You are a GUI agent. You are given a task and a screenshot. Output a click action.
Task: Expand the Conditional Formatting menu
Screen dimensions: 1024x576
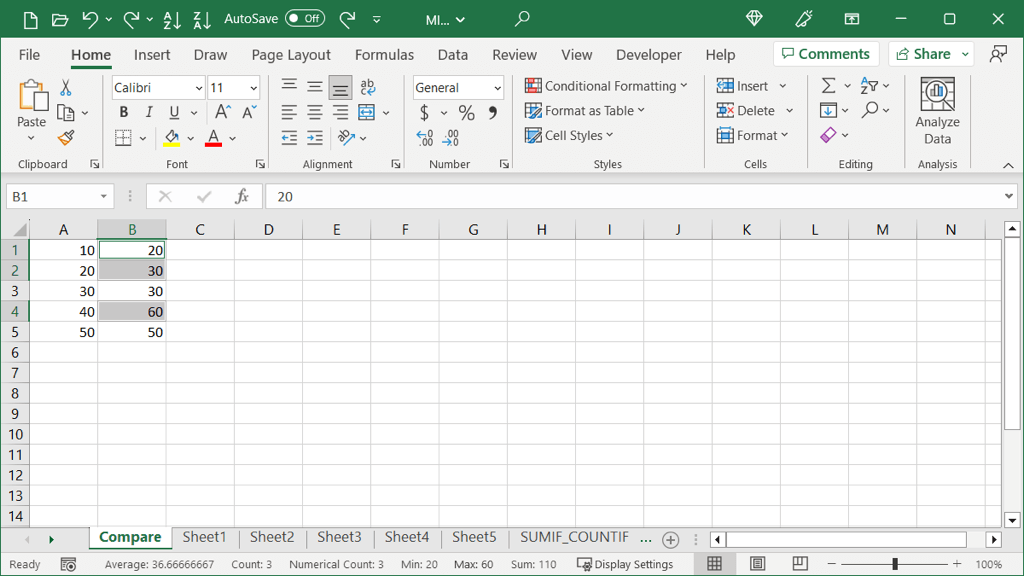[606, 86]
